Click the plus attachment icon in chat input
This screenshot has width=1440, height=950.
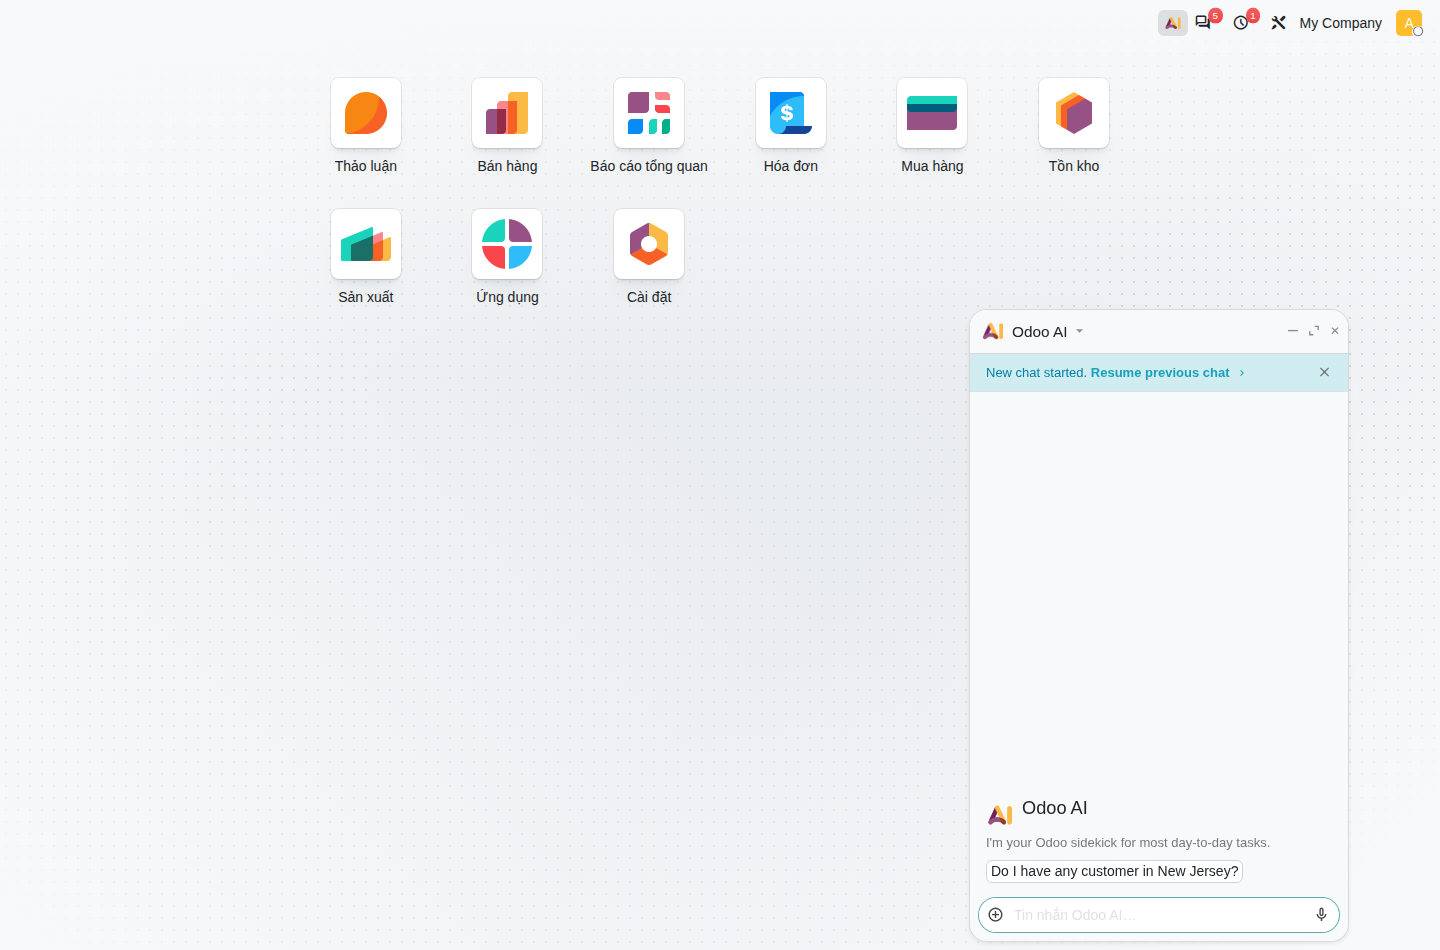996,914
